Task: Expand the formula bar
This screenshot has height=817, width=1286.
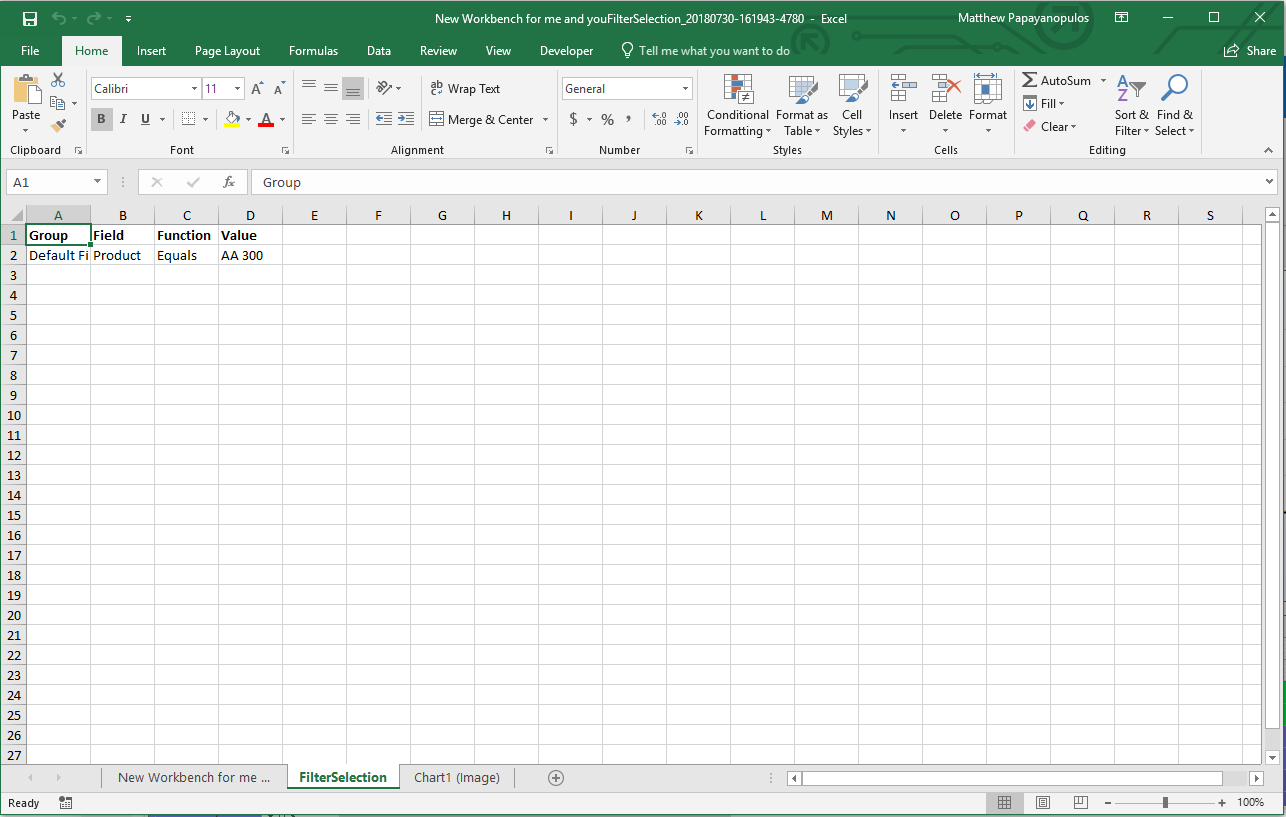Action: (x=1270, y=182)
